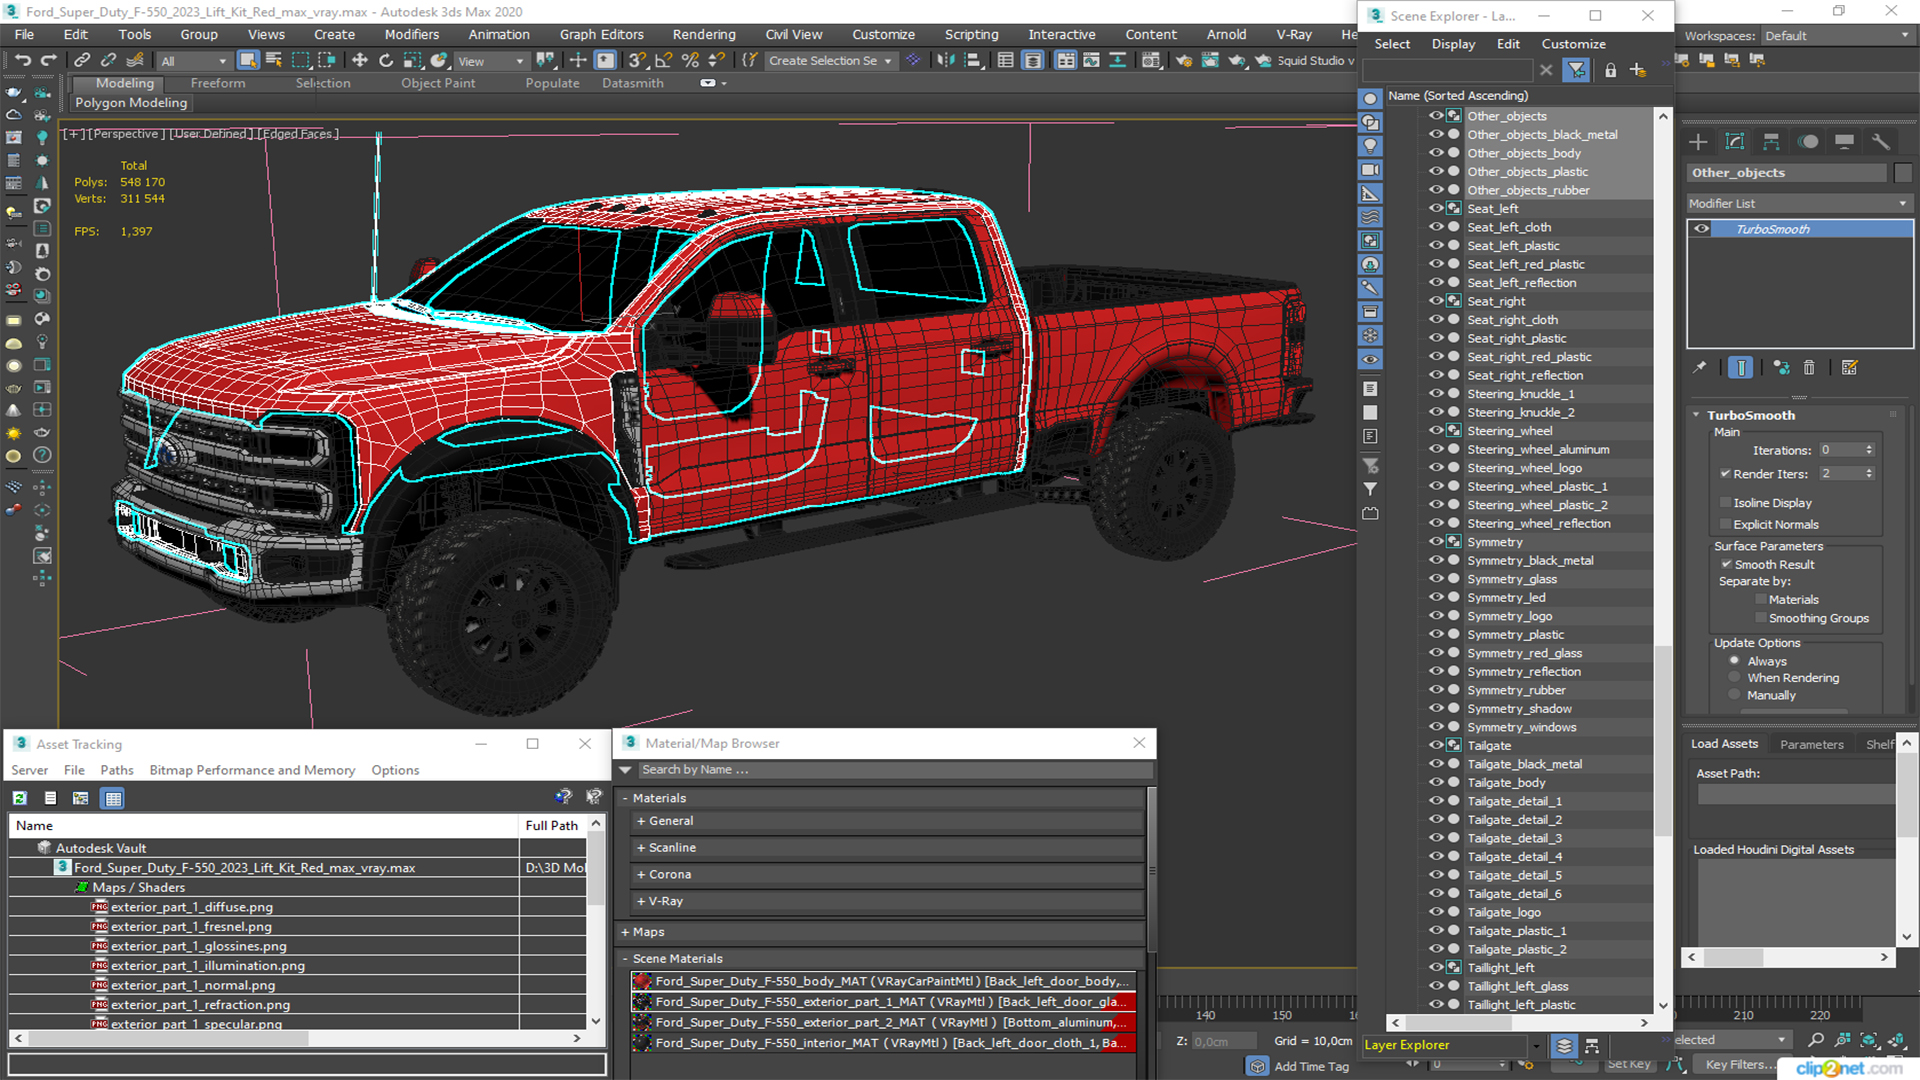Open the reference coordinate View dropdown

click(490, 61)
